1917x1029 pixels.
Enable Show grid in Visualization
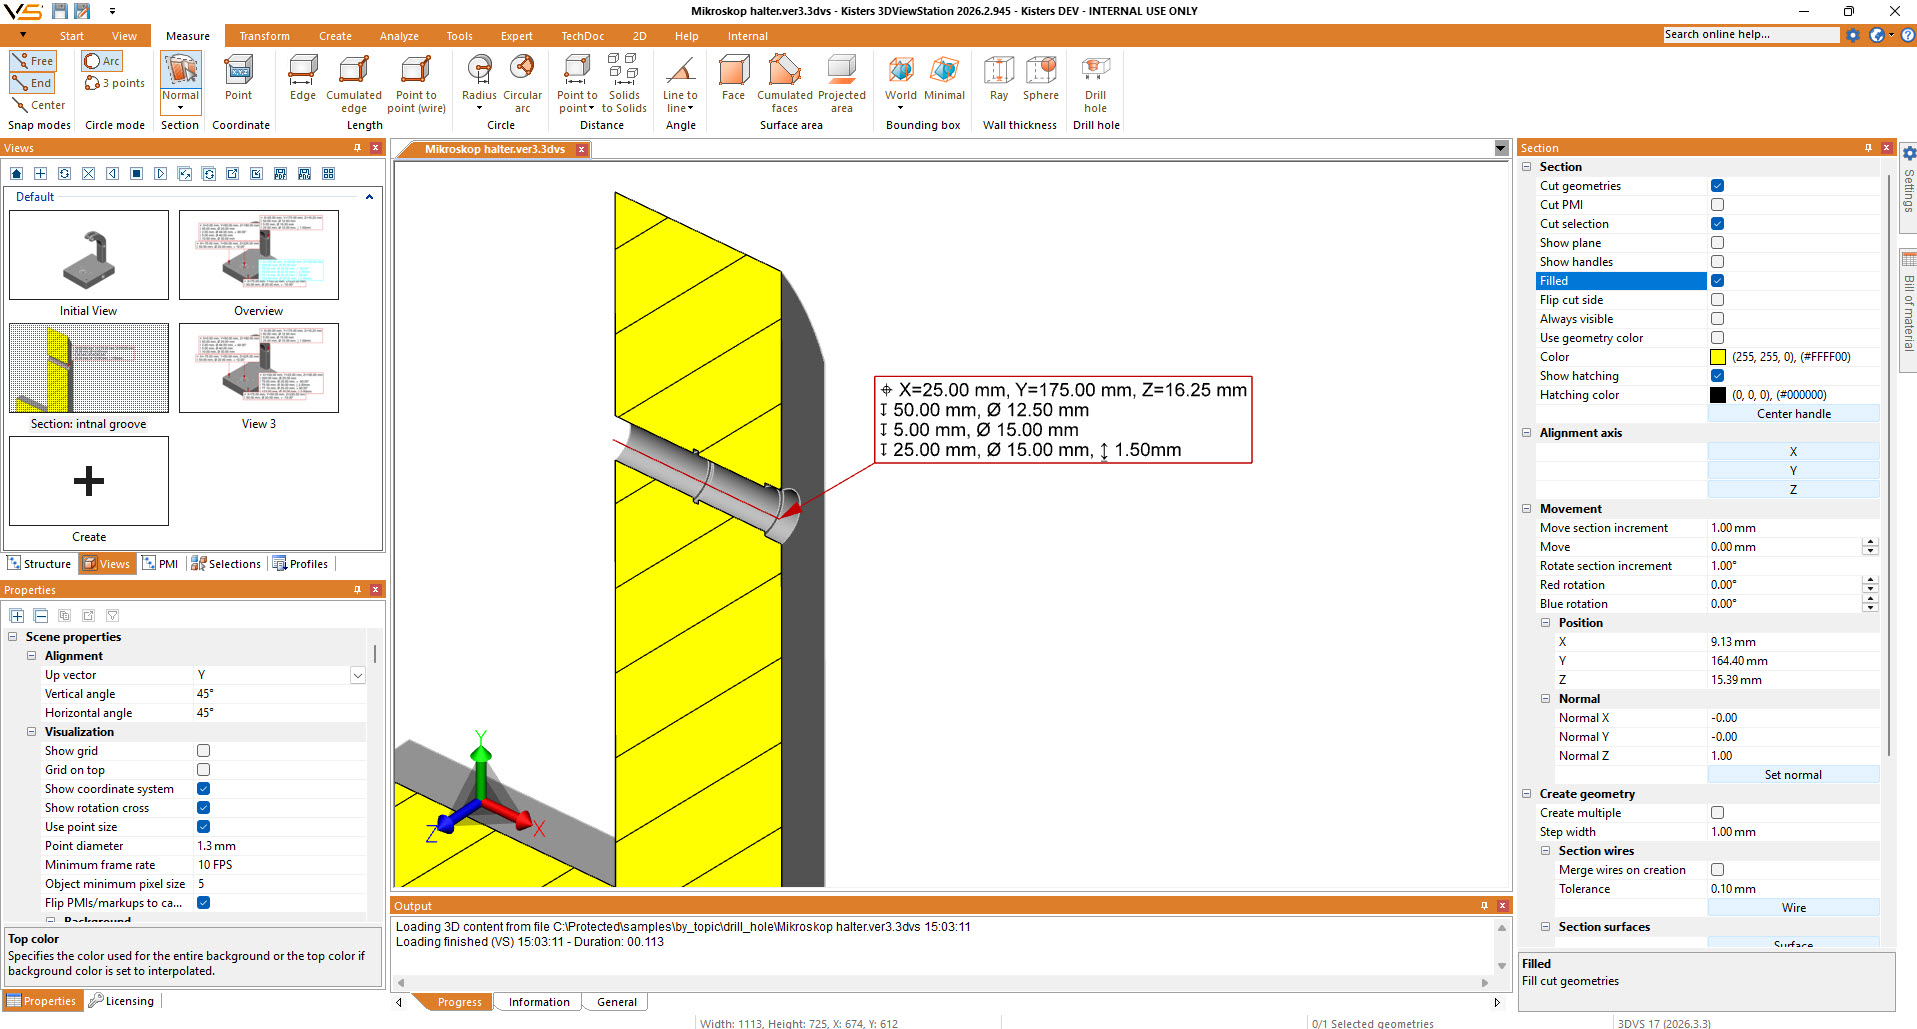pyautogui.click(x=203, y=751)
